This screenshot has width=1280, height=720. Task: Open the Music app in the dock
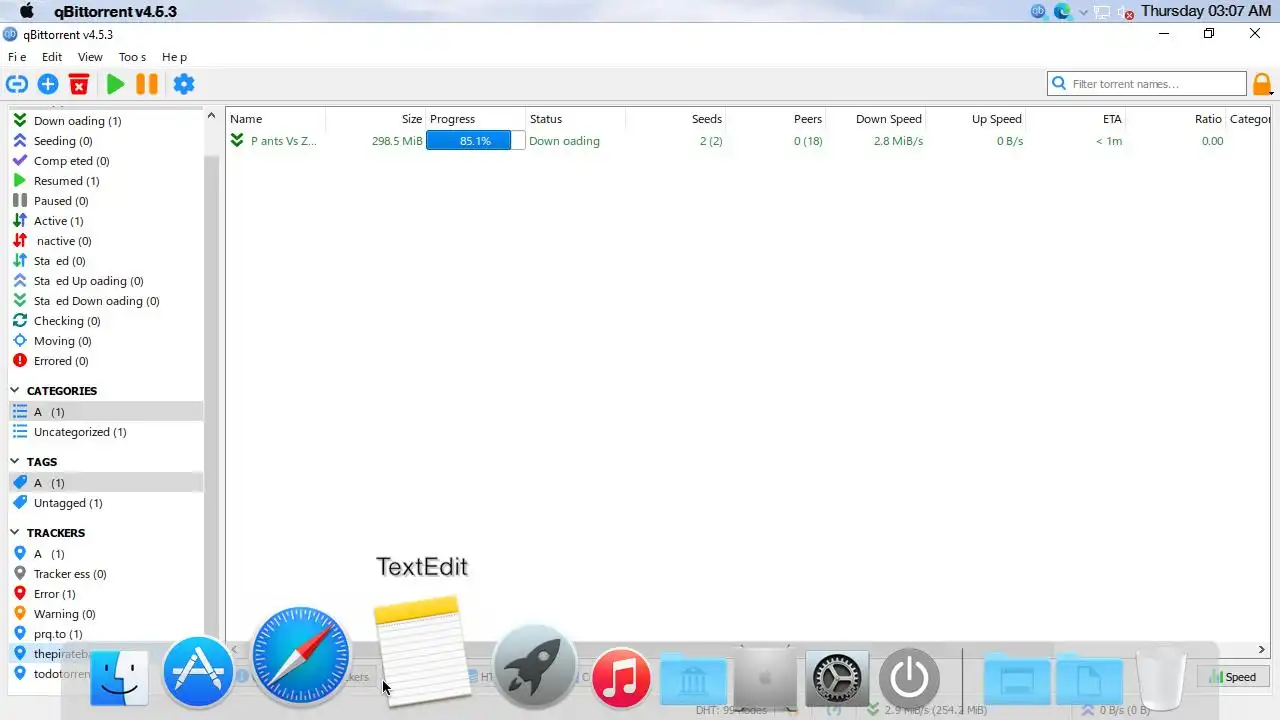point(621,678)
